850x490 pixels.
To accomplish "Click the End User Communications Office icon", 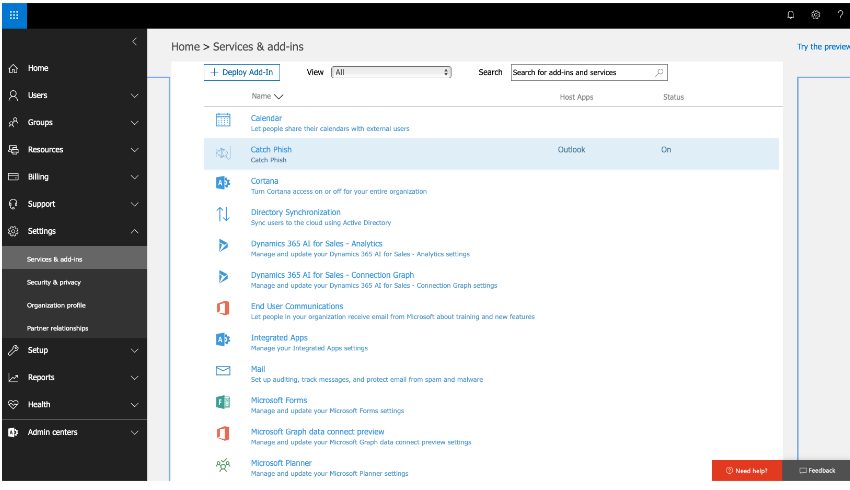I will (x=223, y=308).
